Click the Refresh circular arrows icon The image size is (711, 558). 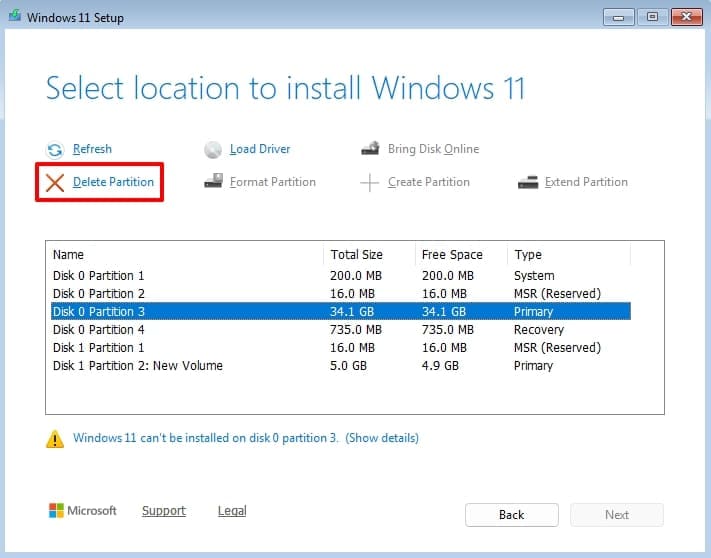pos(55,150)
